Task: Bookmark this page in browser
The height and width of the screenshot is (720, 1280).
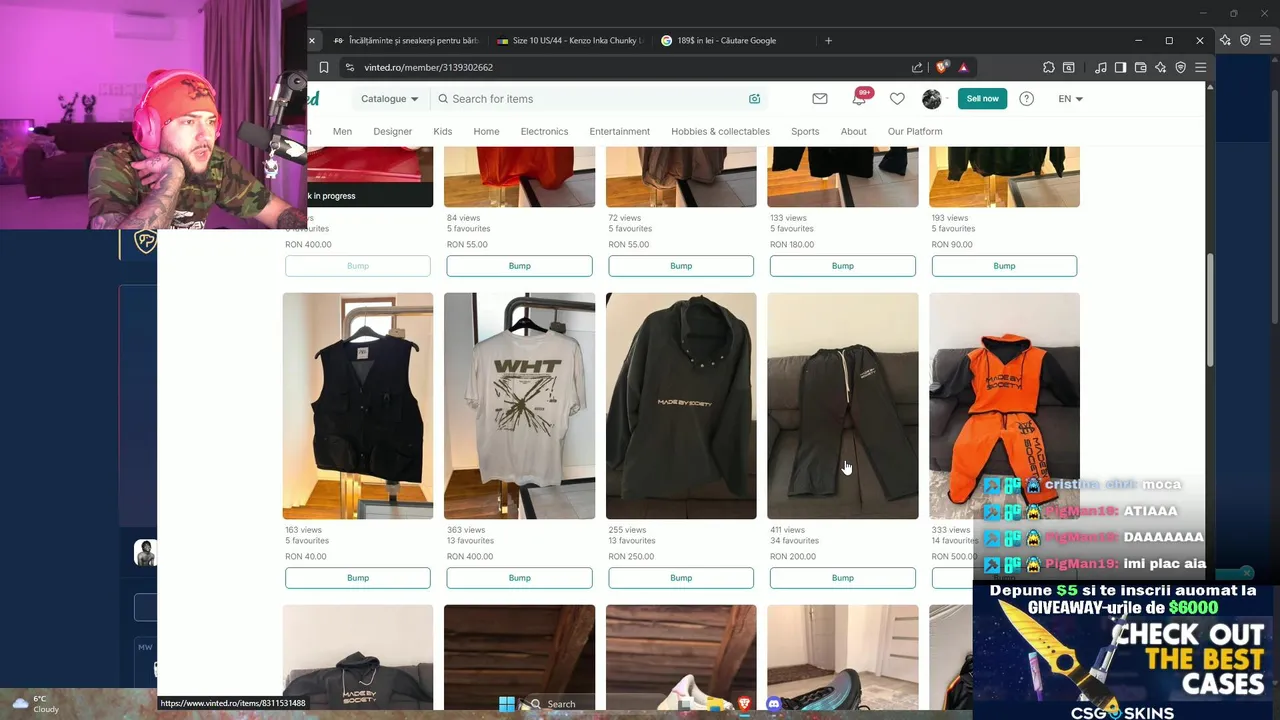Action: pyautogui.click(x=324, y=67)
